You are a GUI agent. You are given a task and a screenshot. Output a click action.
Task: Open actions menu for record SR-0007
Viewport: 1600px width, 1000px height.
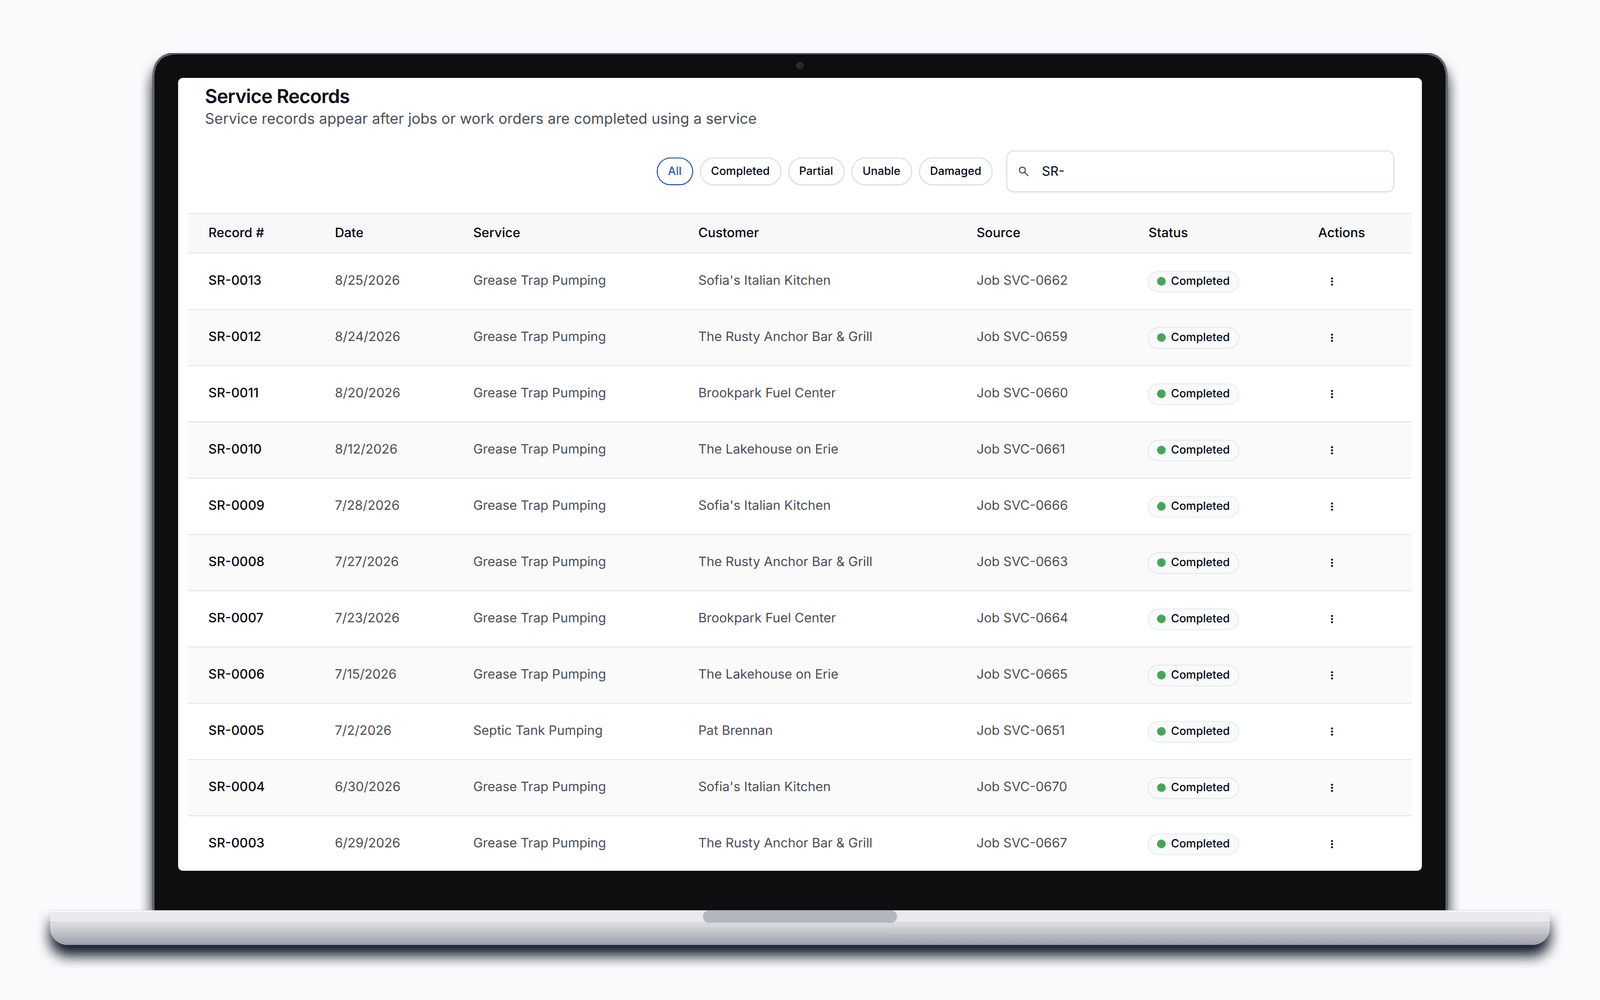[1331, 619]
